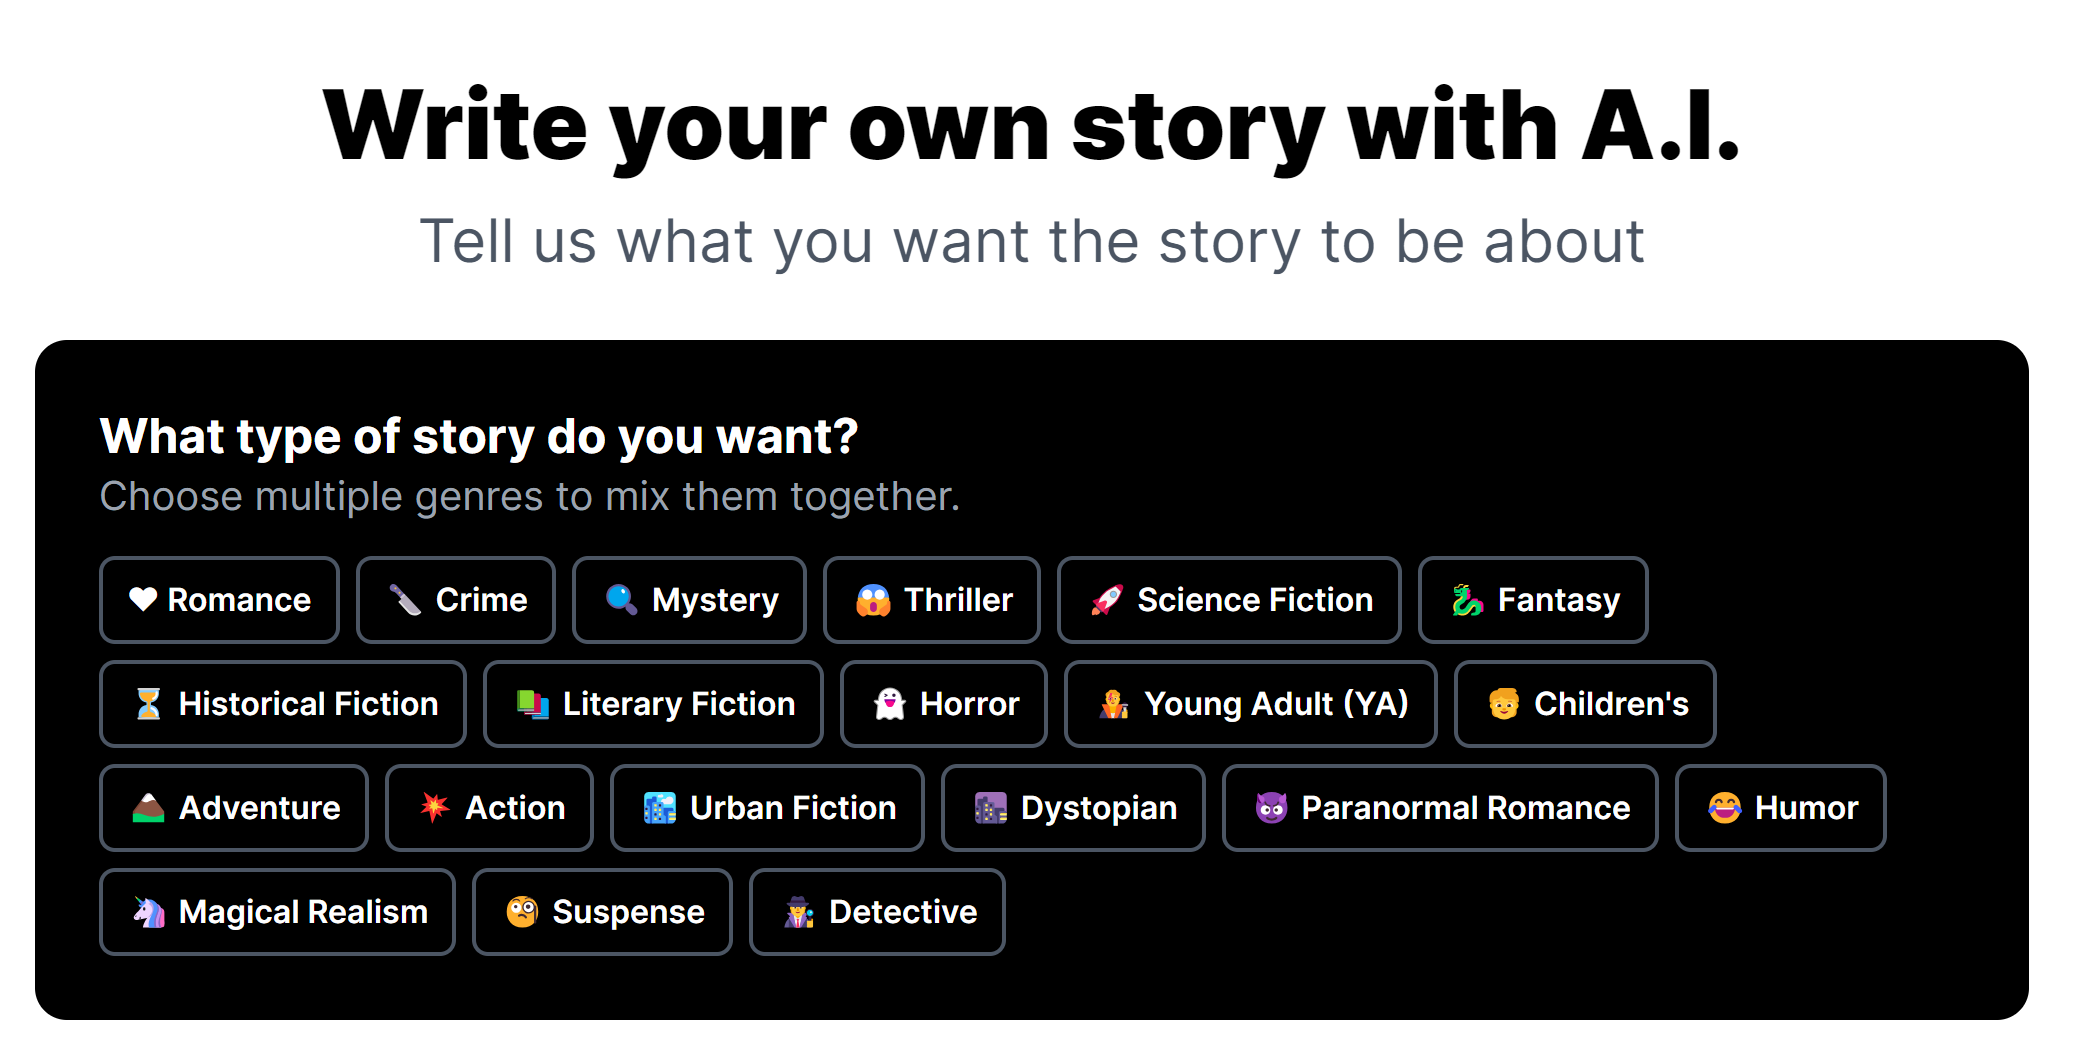Select the Children's genre

click(x=1585, y=704)
